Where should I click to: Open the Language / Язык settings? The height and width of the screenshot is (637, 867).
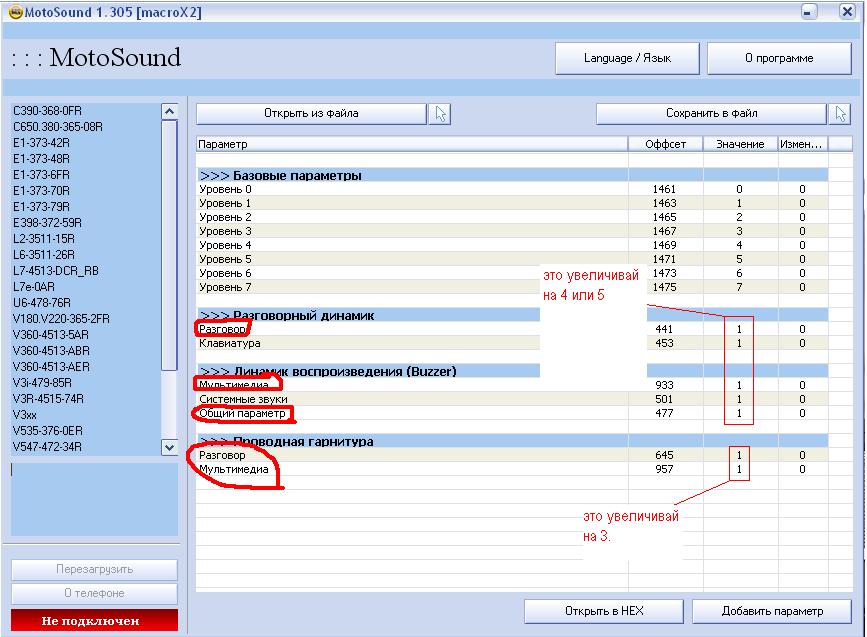(627, 58)
